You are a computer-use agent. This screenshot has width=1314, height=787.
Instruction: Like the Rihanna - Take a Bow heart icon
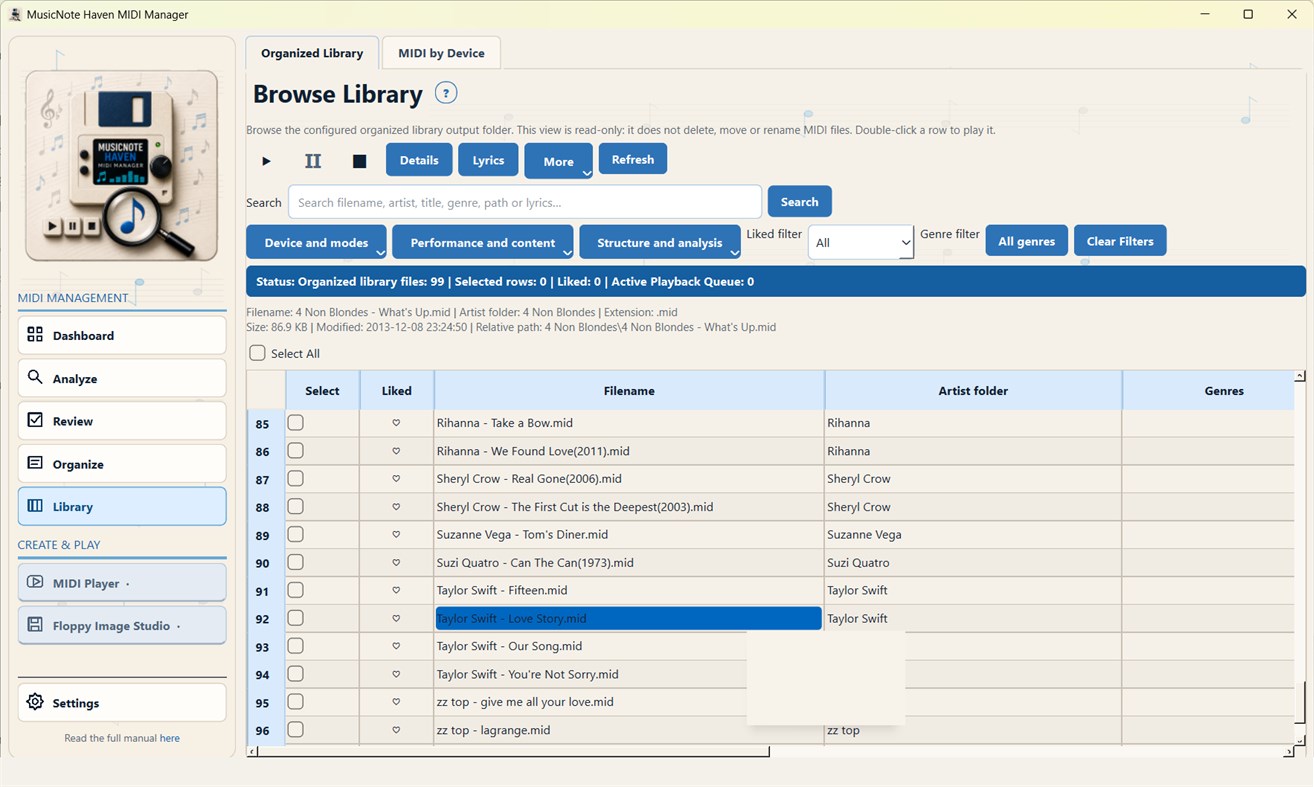[x=396, y=423]
